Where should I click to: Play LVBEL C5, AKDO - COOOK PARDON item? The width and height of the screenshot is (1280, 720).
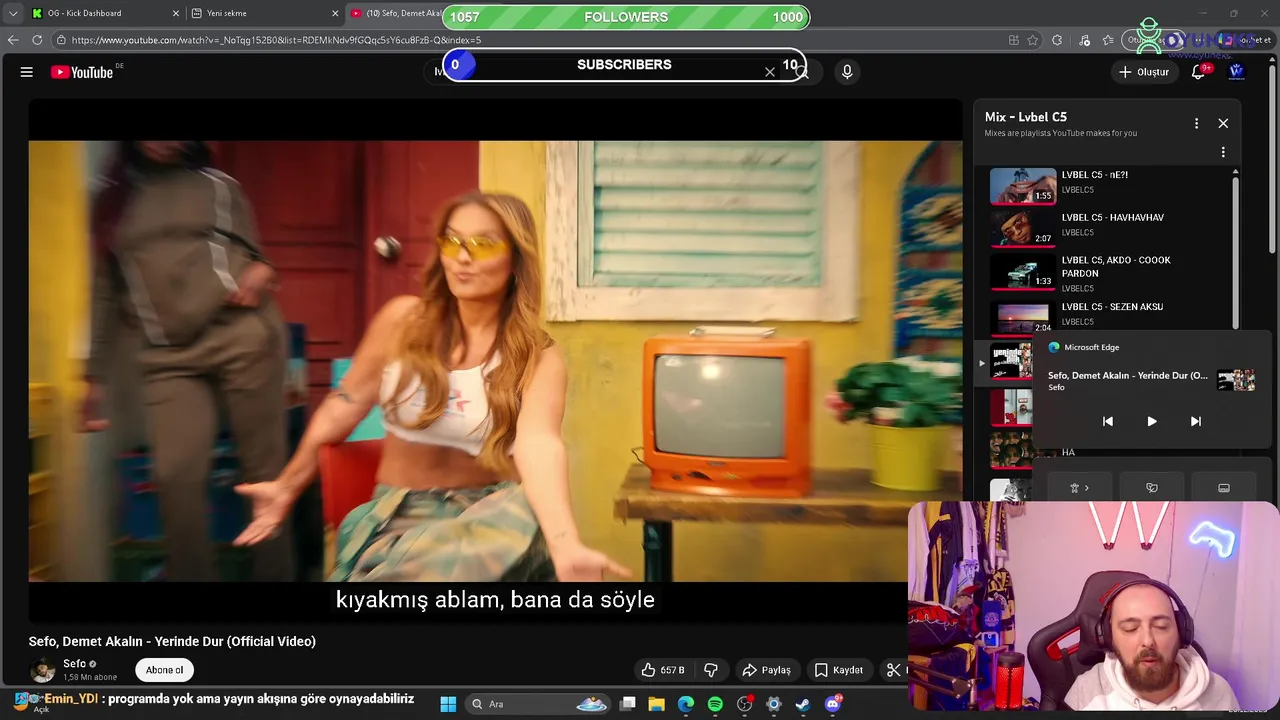[x=1108, y=272]
